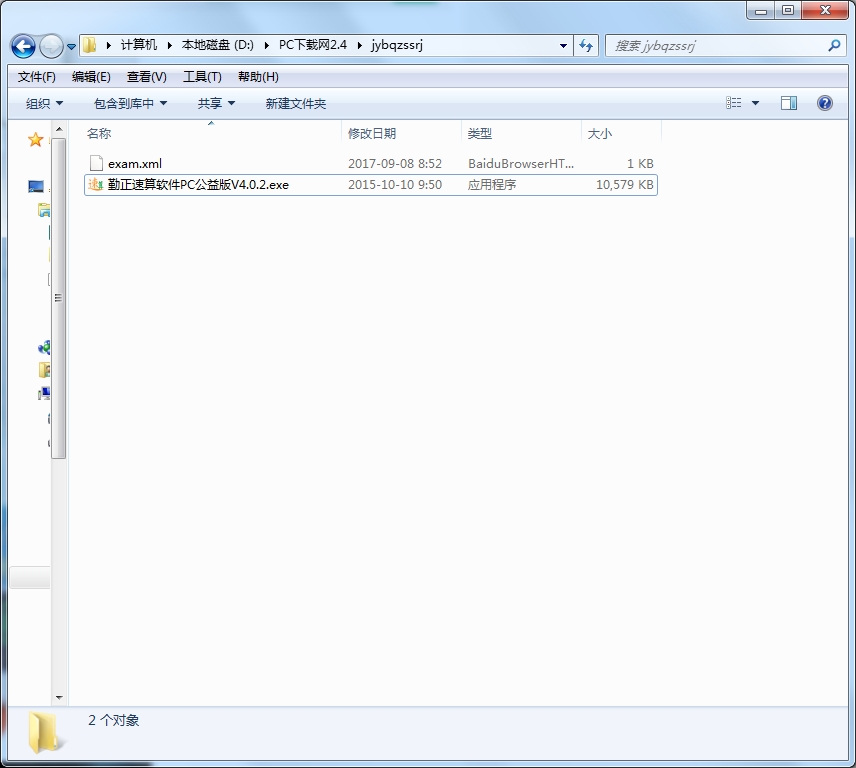Open the 文件(F) menu

coord(37,77)
